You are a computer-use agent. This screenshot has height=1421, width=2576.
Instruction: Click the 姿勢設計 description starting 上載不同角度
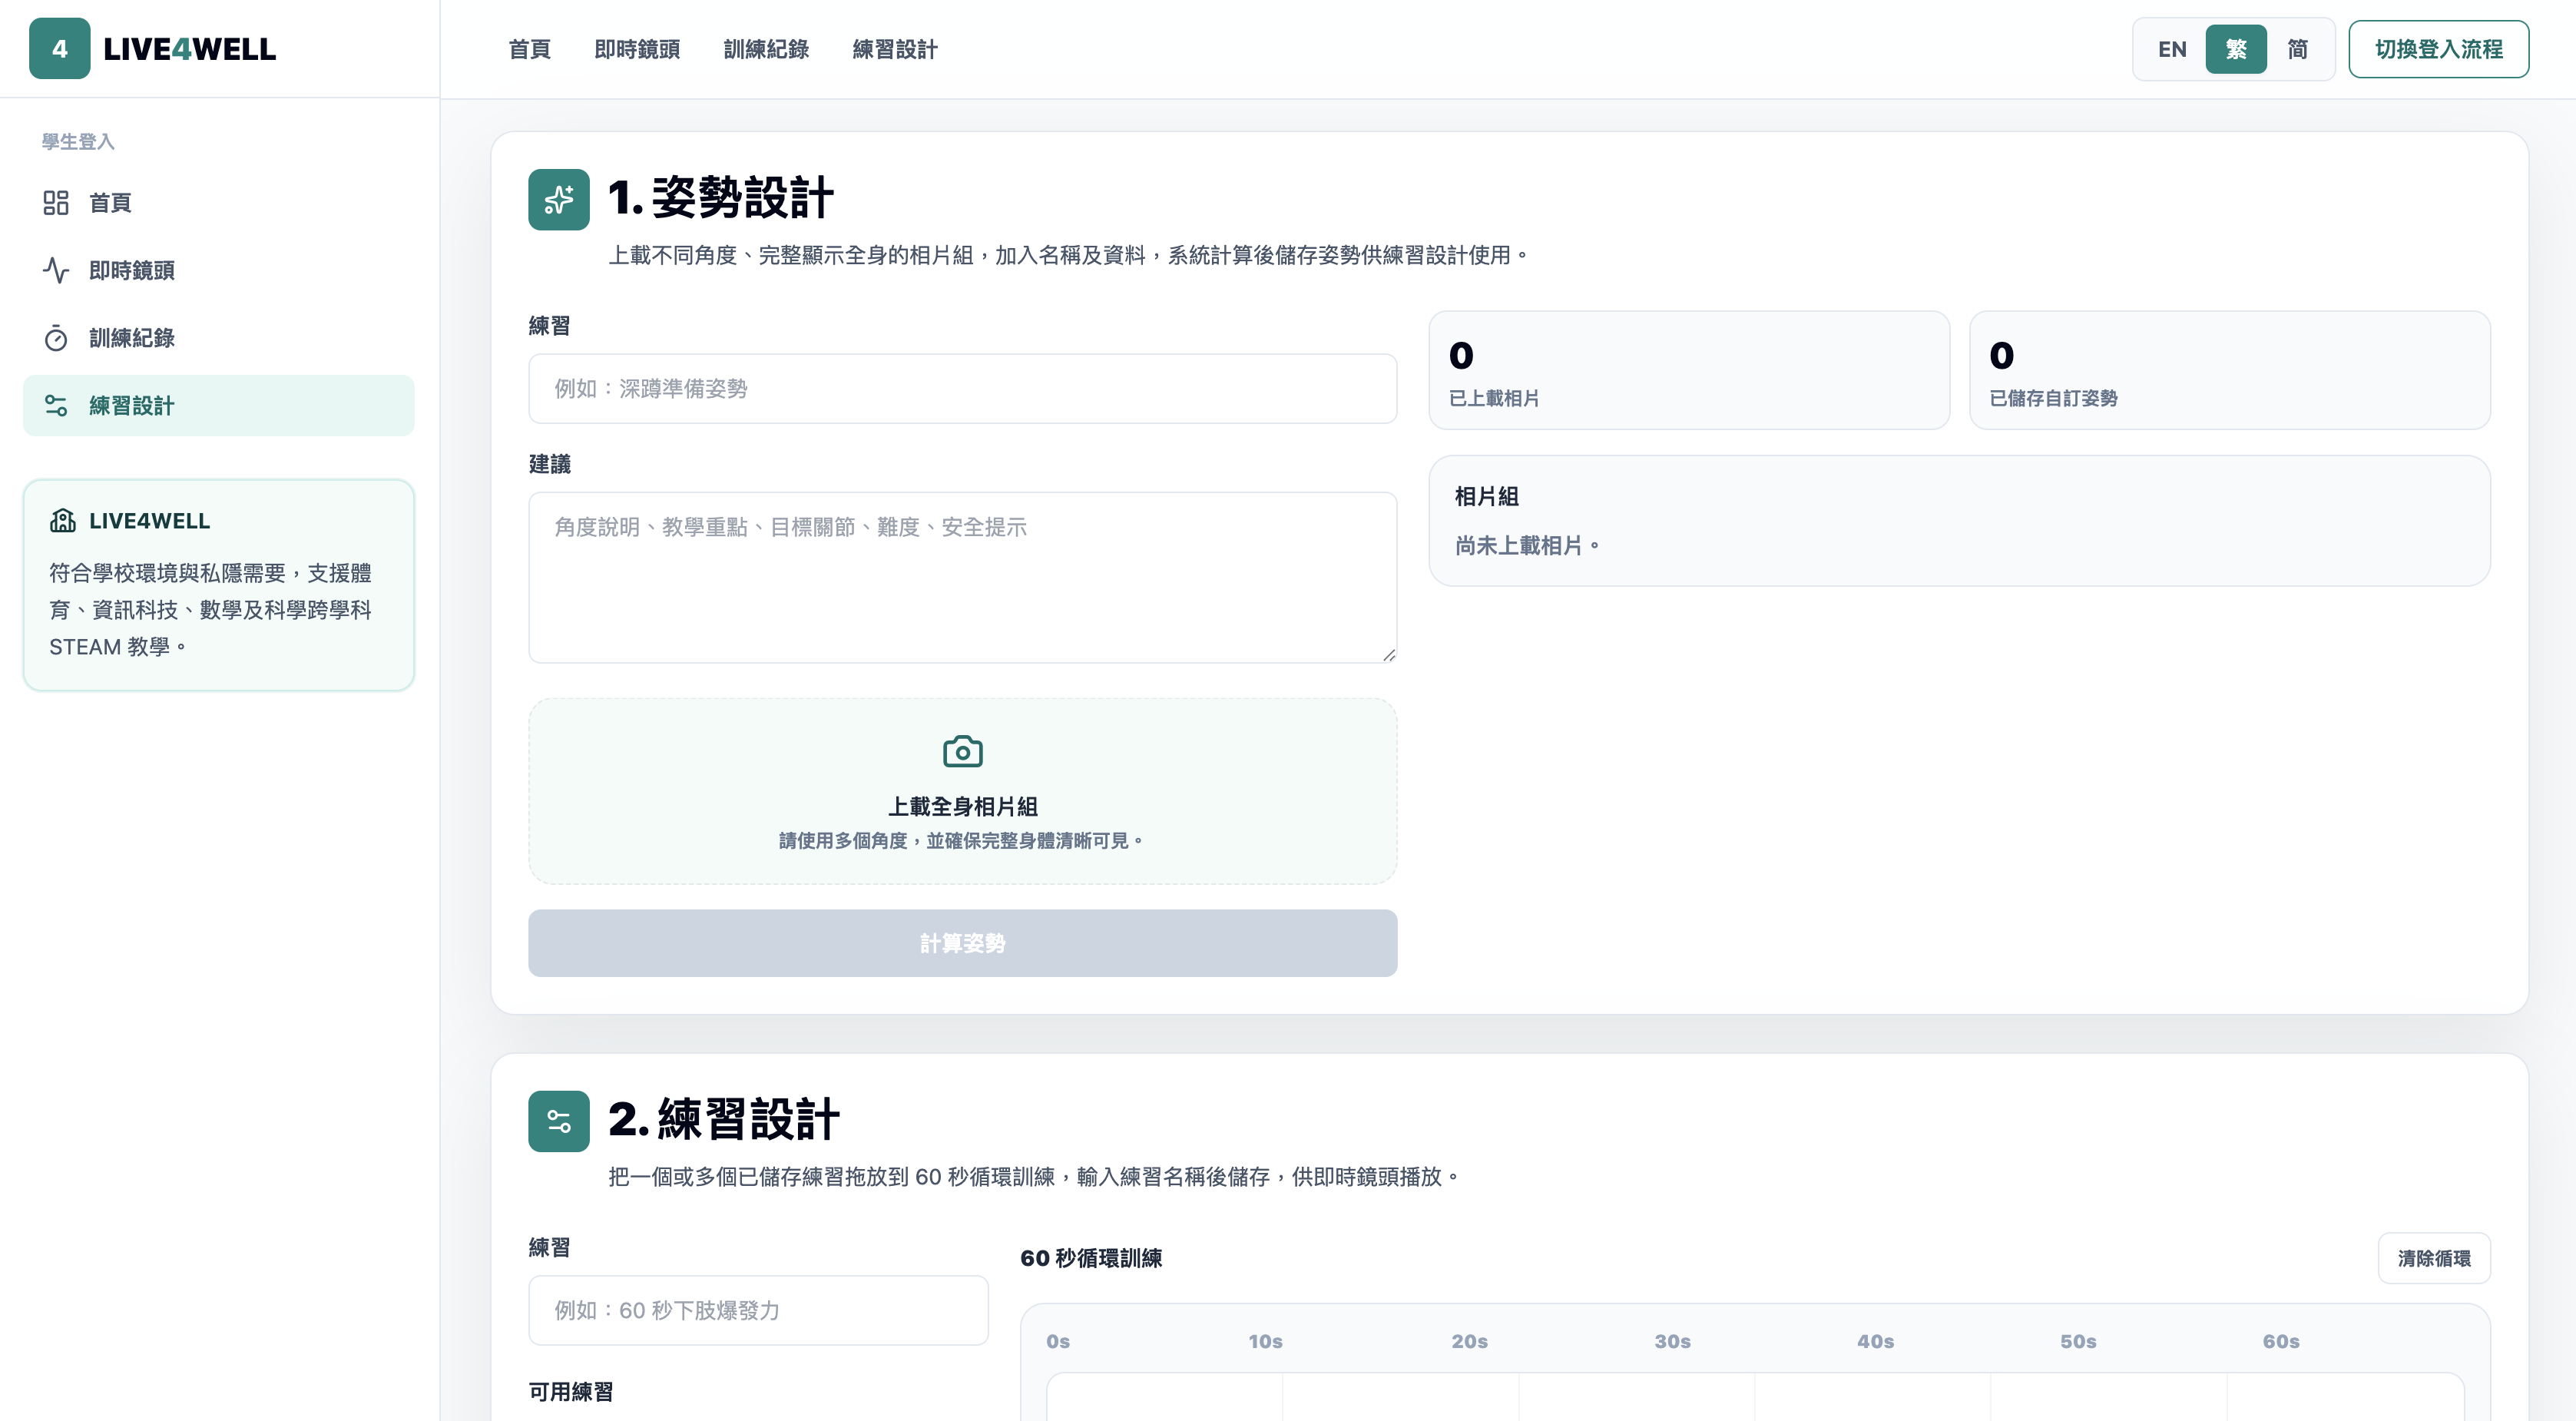1068,255
